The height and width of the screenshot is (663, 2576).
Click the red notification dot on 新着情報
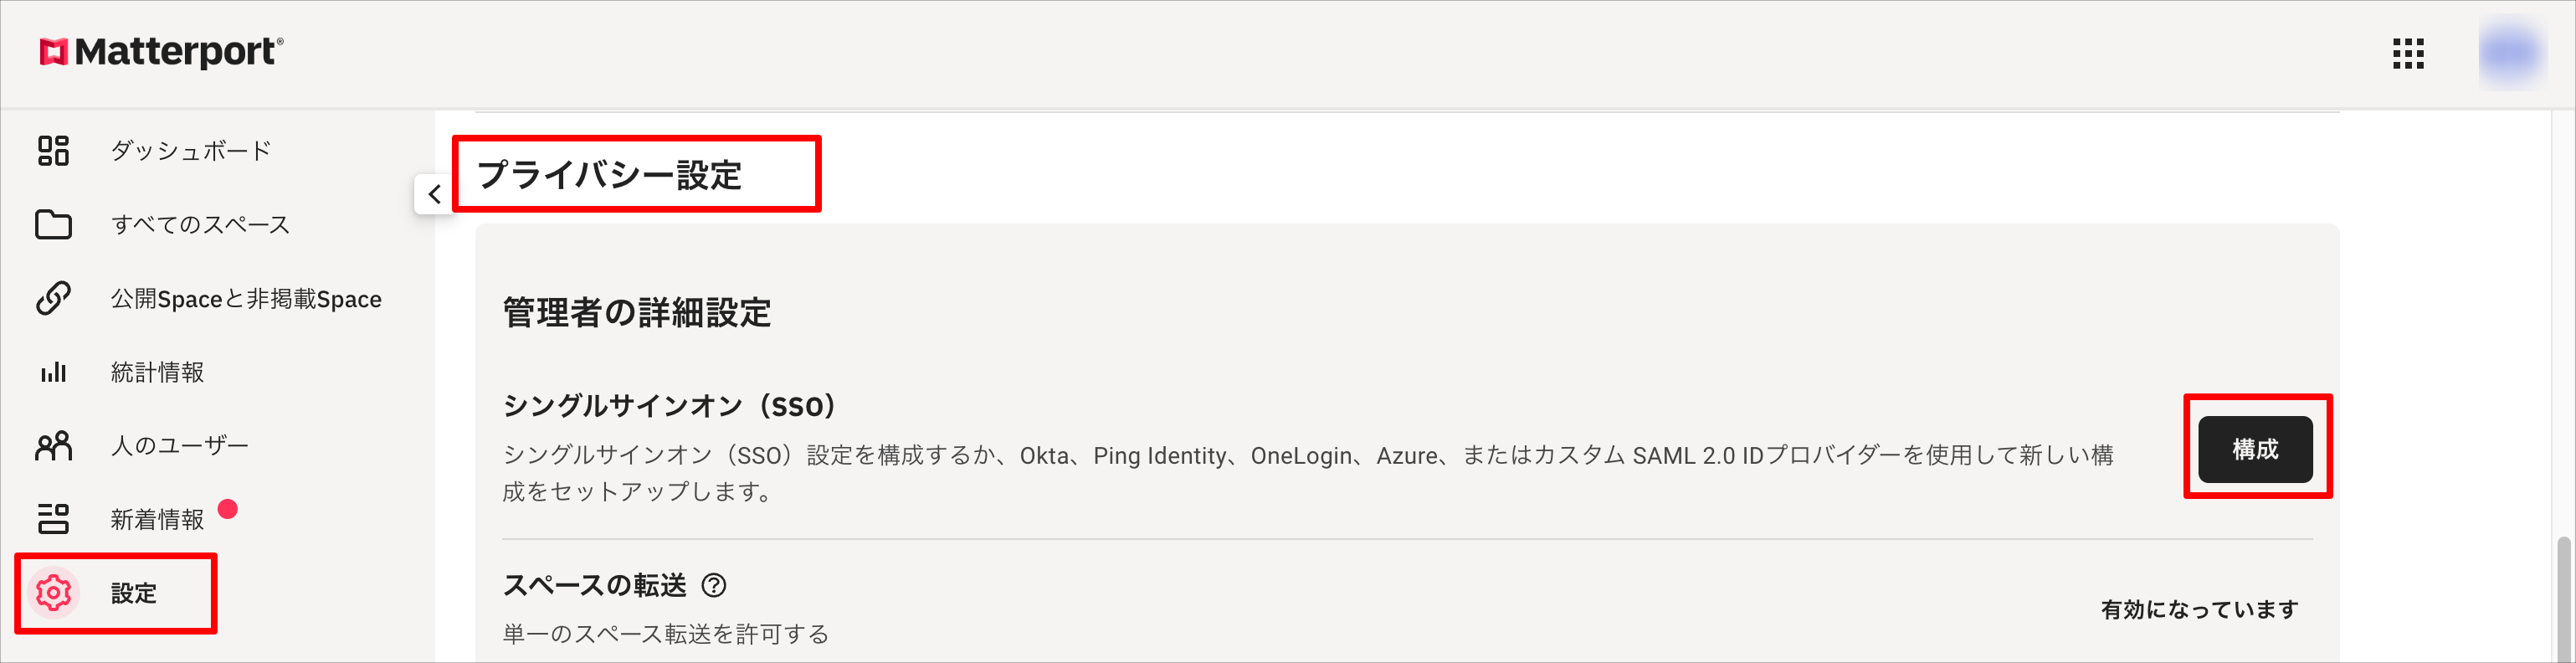[228, 509]
